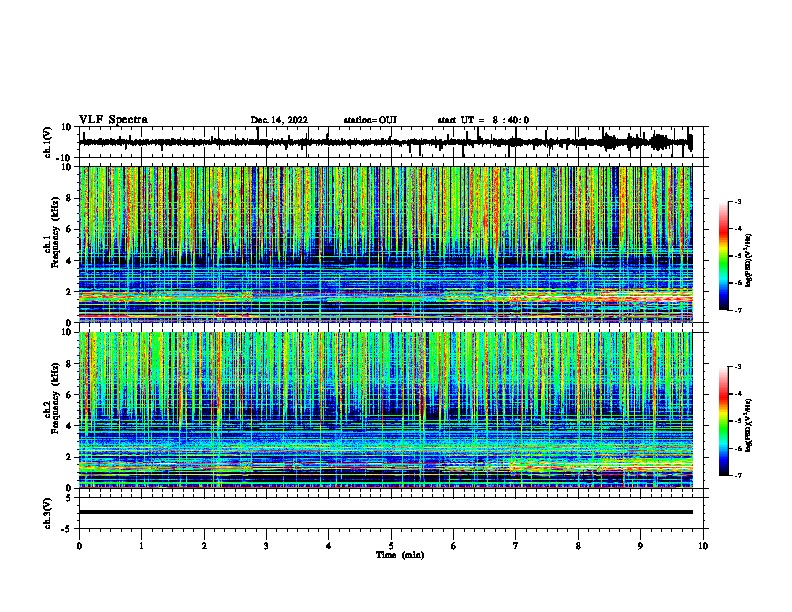Click the "-4" label on the ch.2 colorbar
Viewport: 792px width, 612px height.
click(737, 394)
